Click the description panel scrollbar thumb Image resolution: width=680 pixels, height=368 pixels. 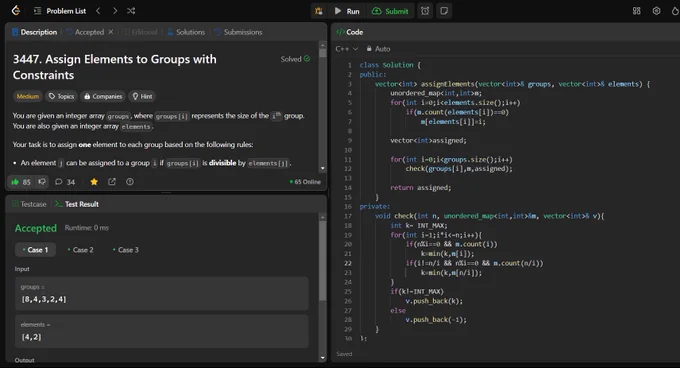[323, 53]
